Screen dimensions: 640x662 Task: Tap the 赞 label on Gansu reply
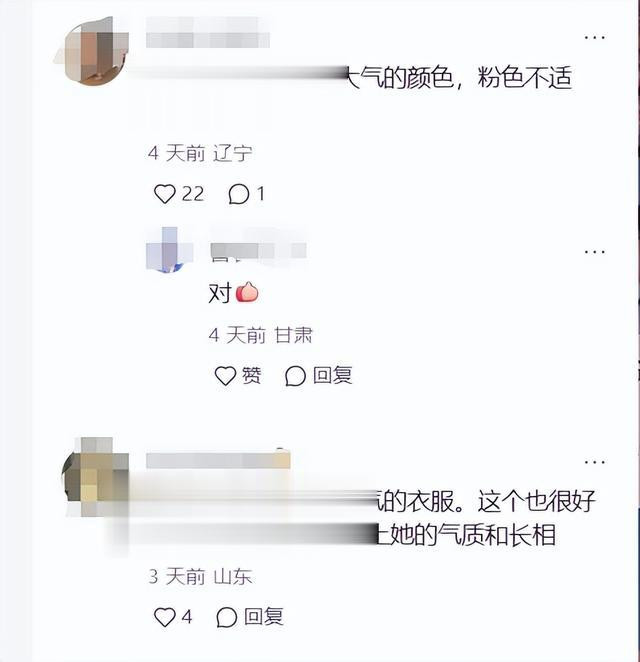(252, 375)
